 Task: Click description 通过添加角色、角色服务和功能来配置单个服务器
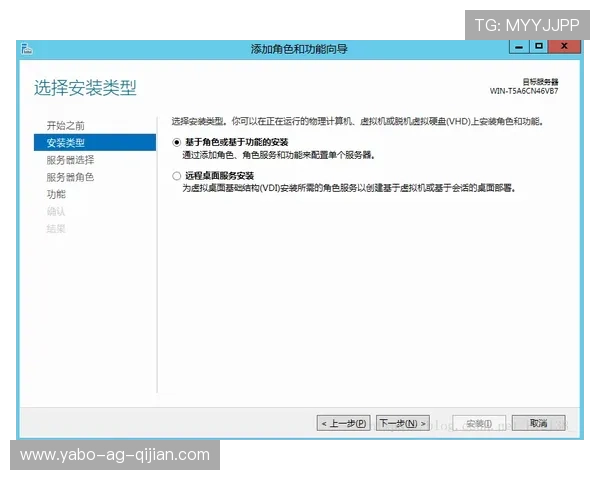pyautogui.click(x=279, y=155)
